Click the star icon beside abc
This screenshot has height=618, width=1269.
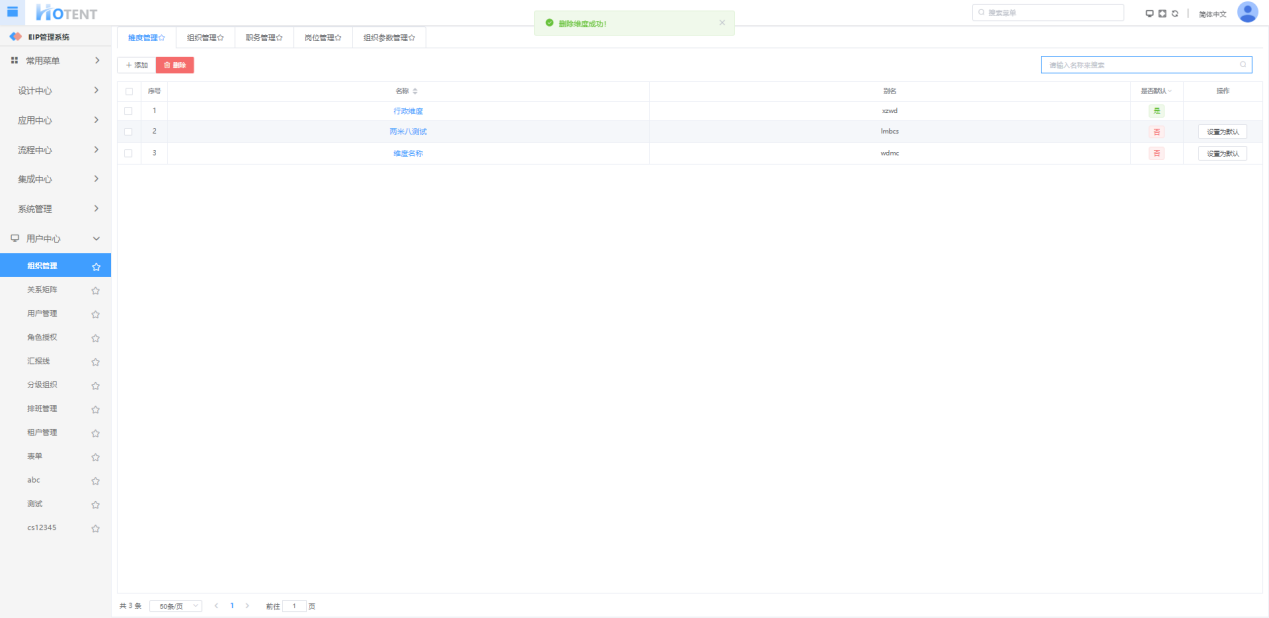96,481
